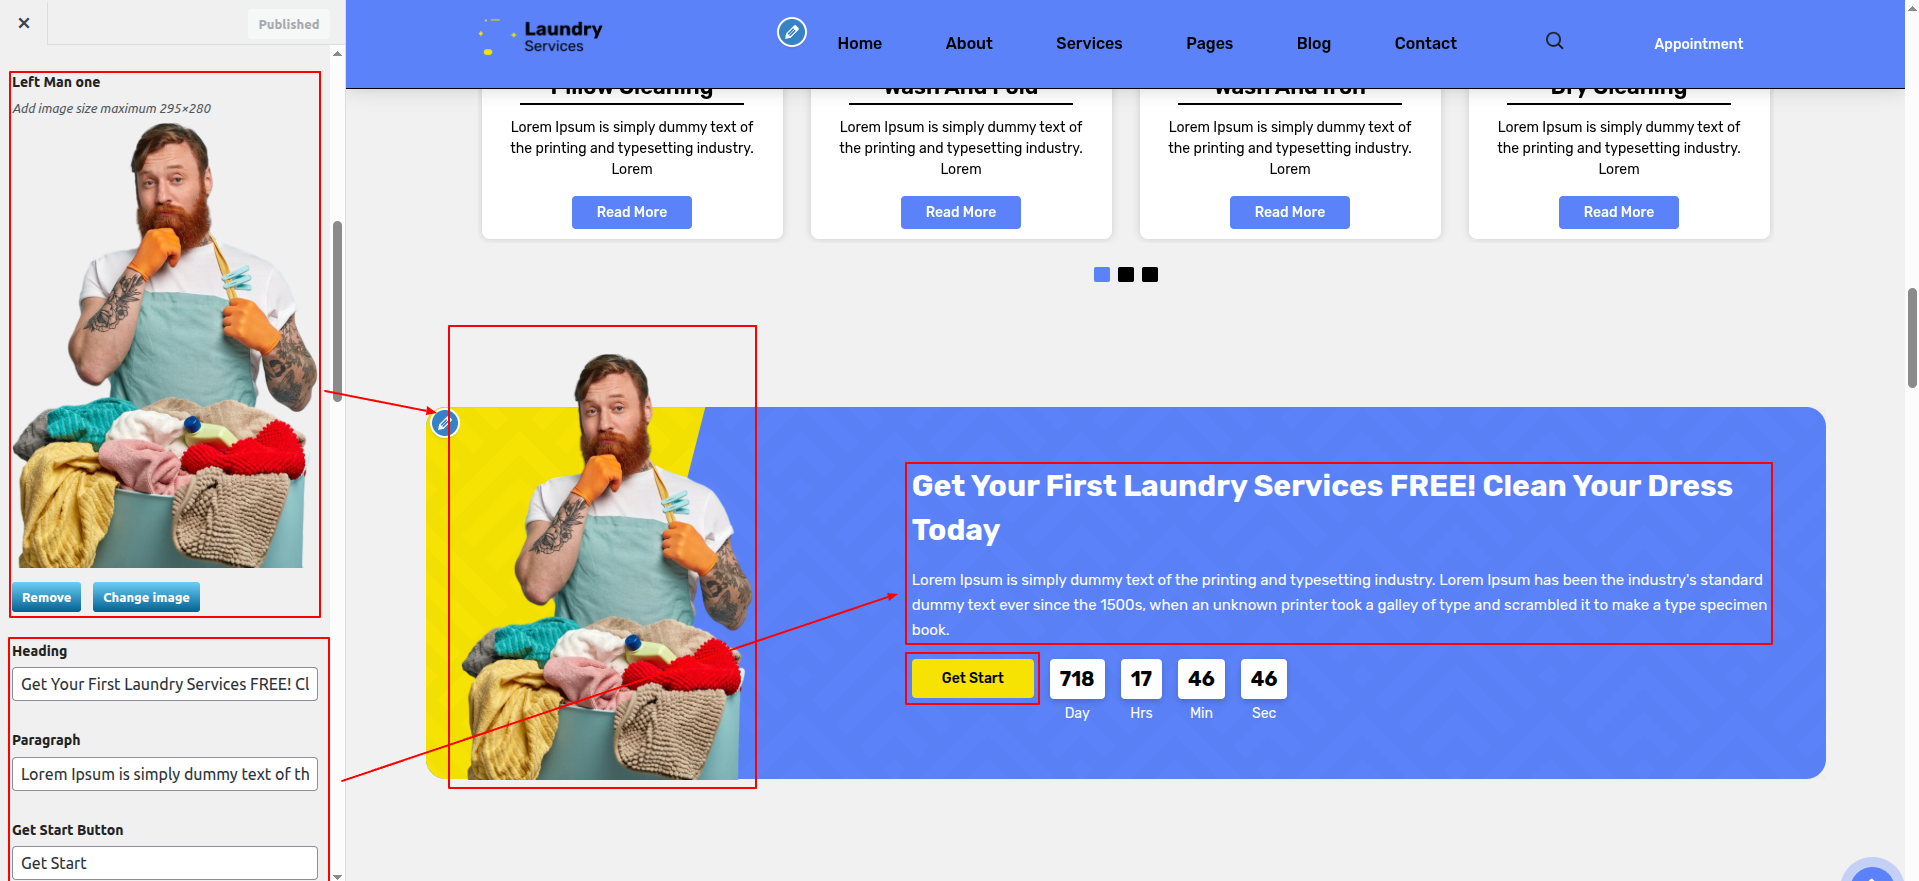
Task: Select the second carousel dot
Action: (1126, 274)
